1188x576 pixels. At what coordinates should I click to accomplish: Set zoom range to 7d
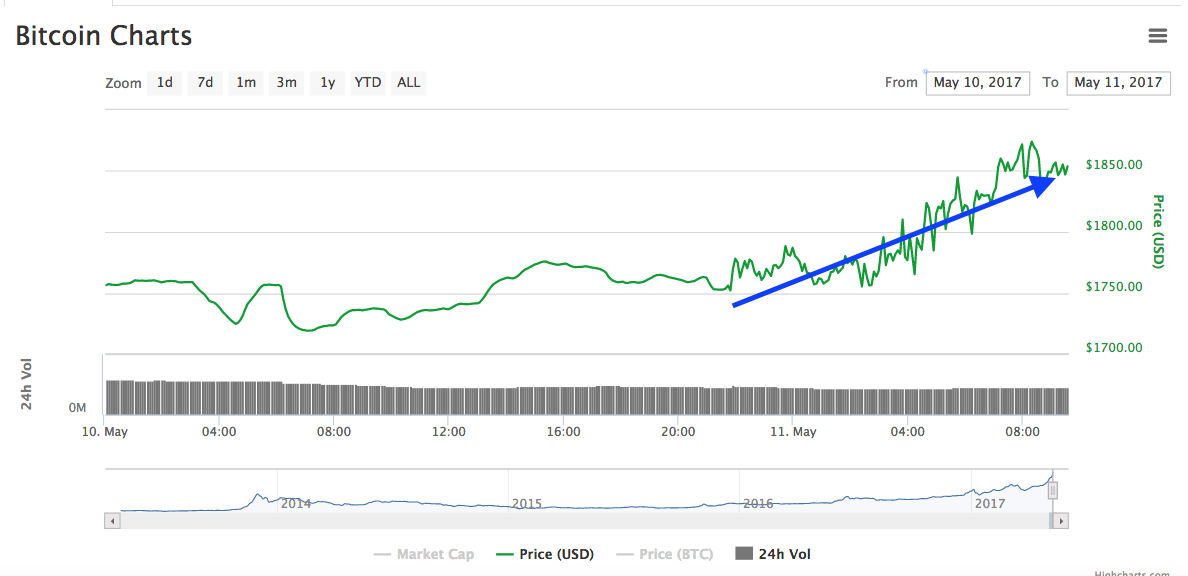[205, 83]
